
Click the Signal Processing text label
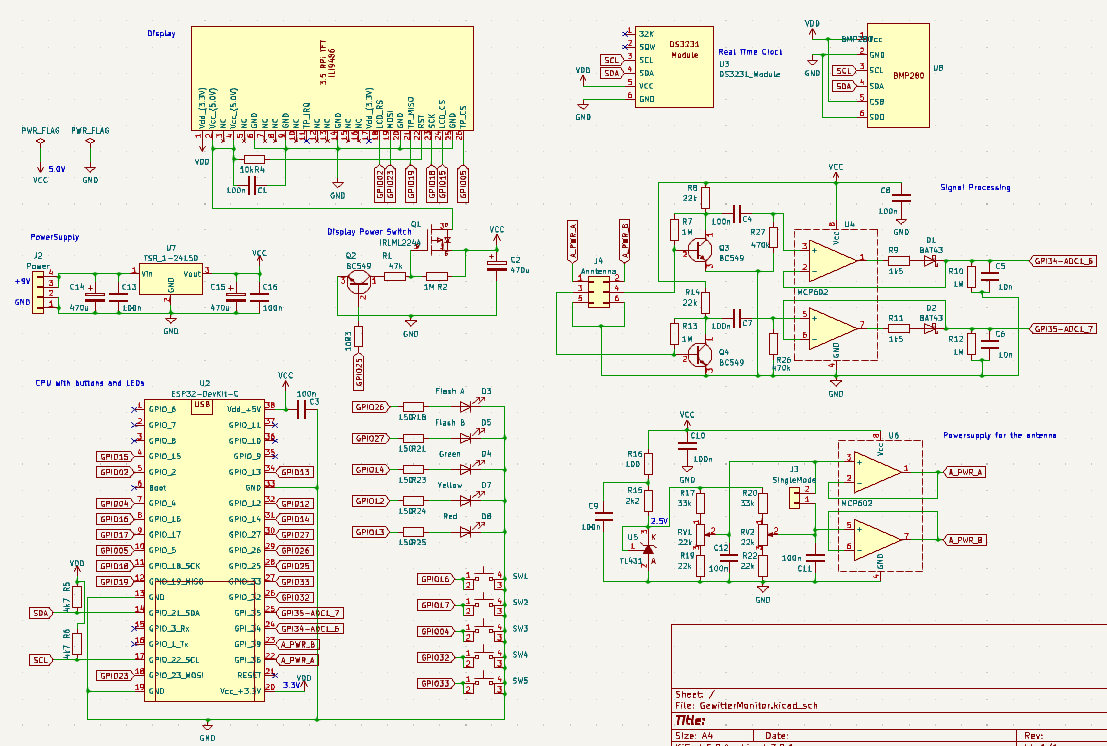(x=975, y=187)
